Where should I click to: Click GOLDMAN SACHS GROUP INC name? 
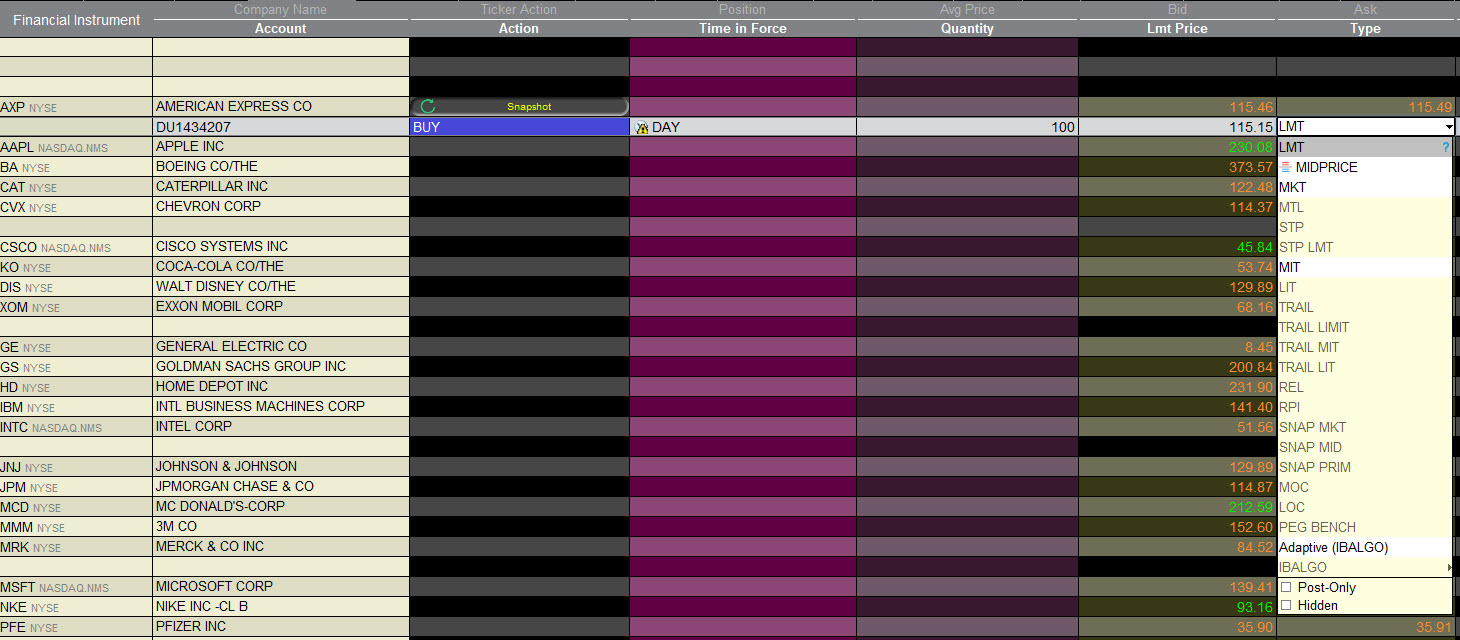[x=251, y=366]
